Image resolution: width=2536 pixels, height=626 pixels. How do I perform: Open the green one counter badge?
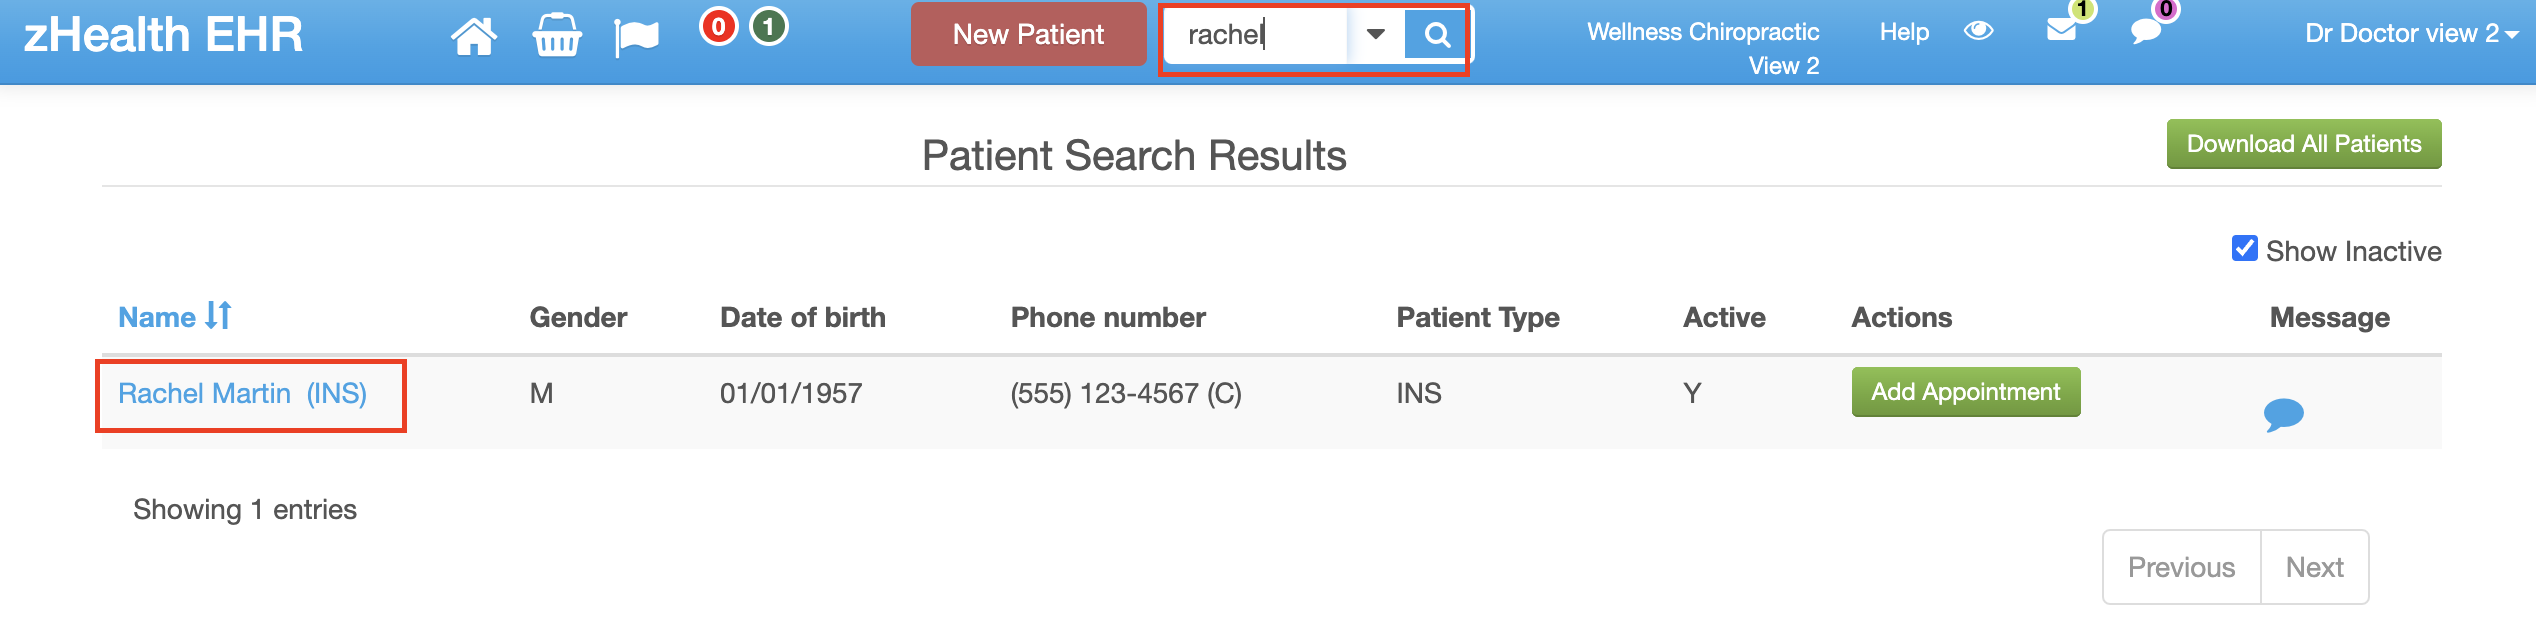768,27
